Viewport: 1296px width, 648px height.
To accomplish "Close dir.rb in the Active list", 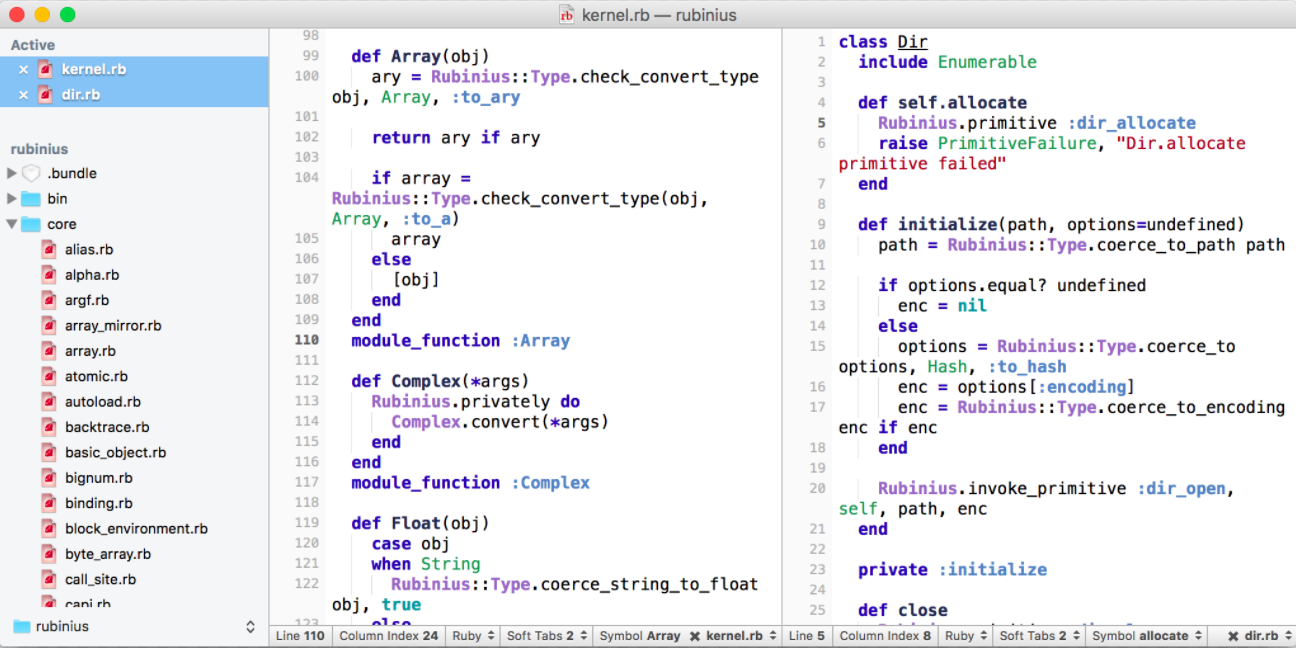I will [23, 95].
